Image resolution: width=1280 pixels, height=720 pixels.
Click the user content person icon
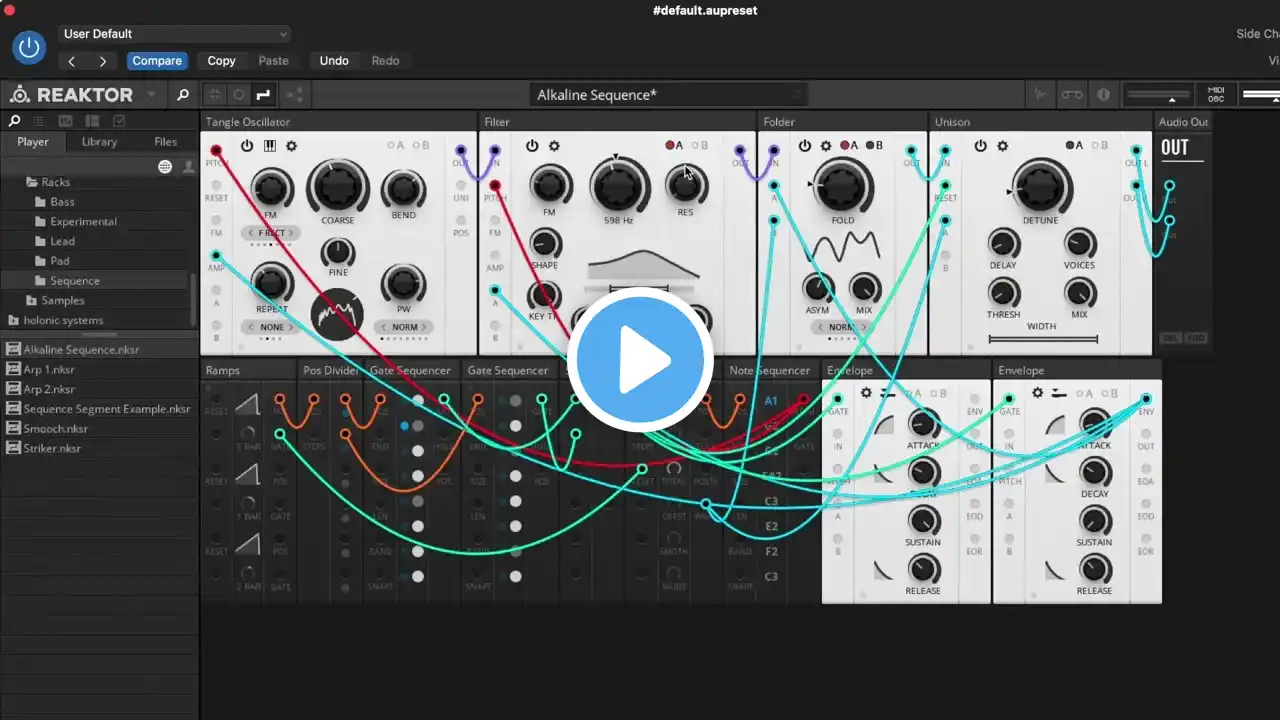click(x=187, y=167)
